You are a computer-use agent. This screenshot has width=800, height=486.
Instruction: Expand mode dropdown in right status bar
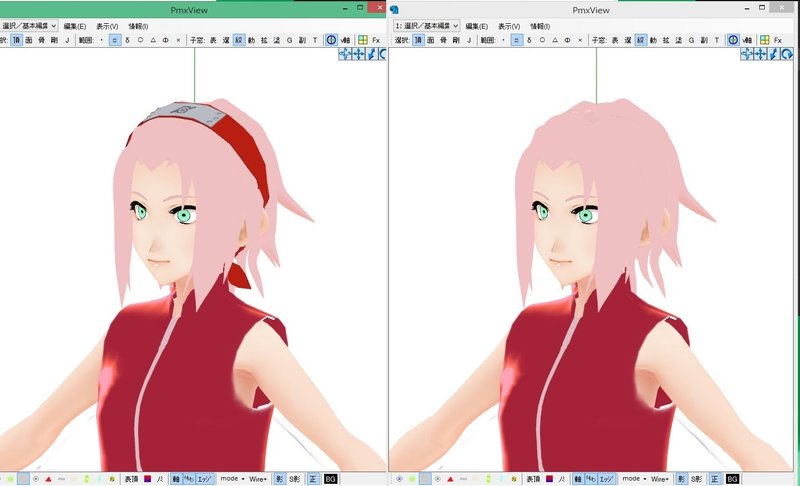coord(634,479)
